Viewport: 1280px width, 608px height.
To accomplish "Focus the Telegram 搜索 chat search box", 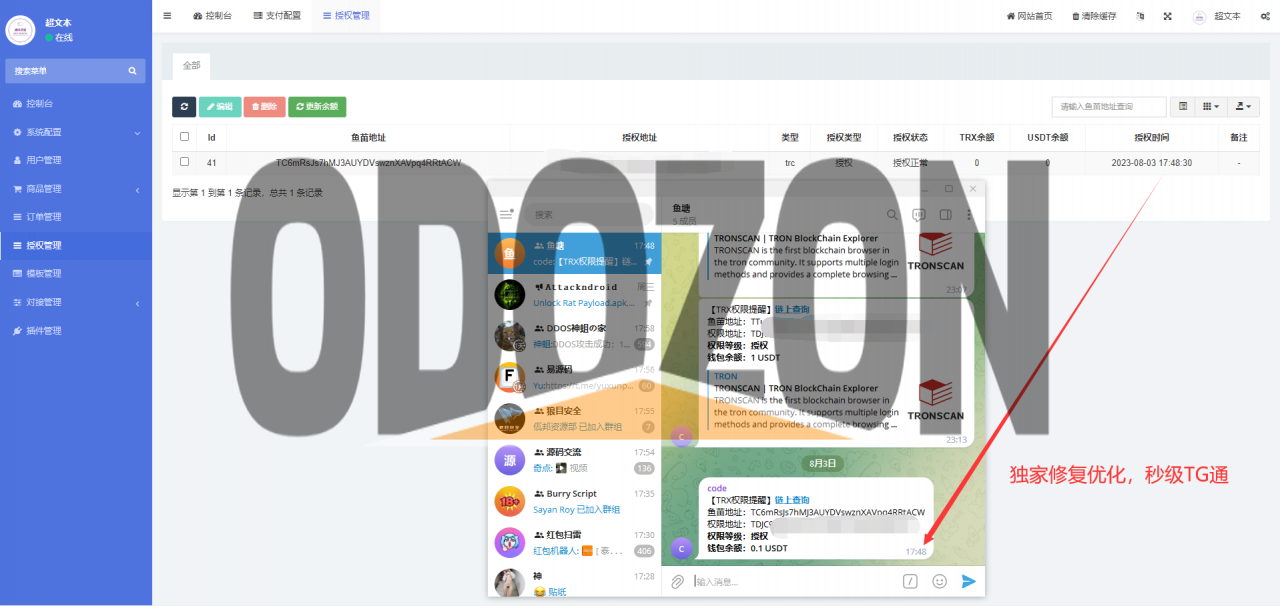I will 590,214.
